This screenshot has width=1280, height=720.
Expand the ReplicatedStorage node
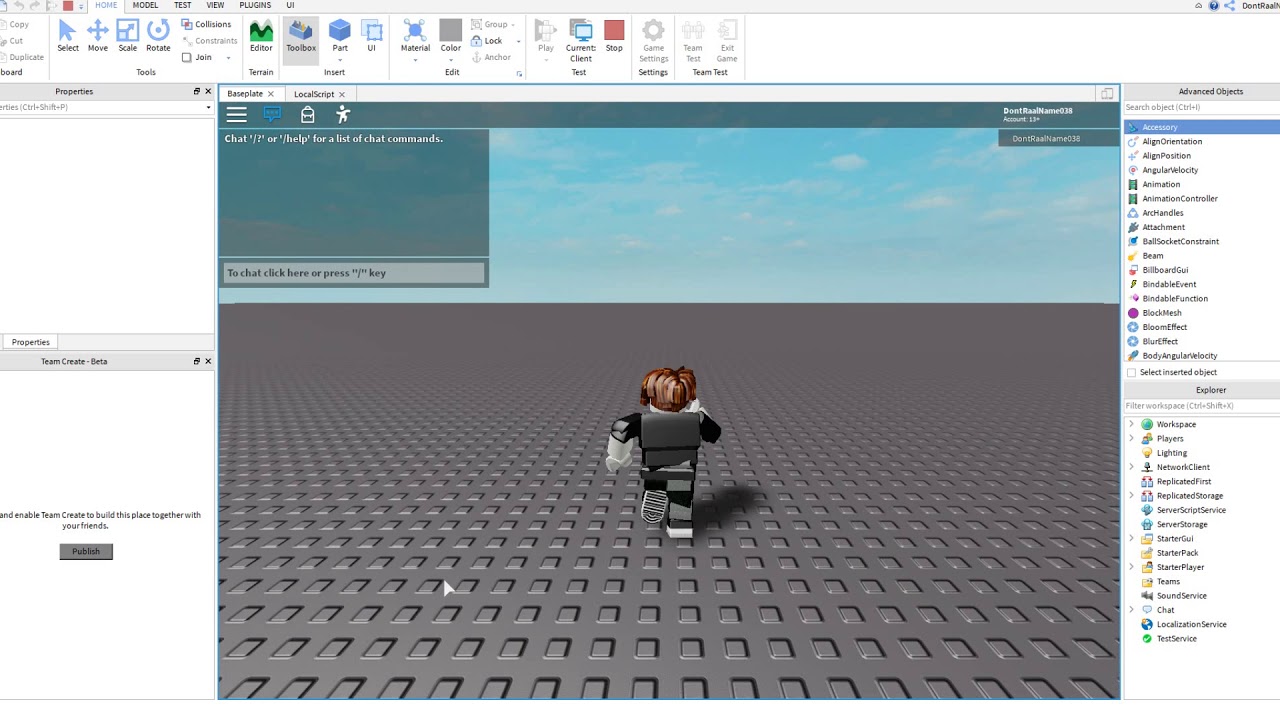pyautogui.click(x=1131, y=495)
